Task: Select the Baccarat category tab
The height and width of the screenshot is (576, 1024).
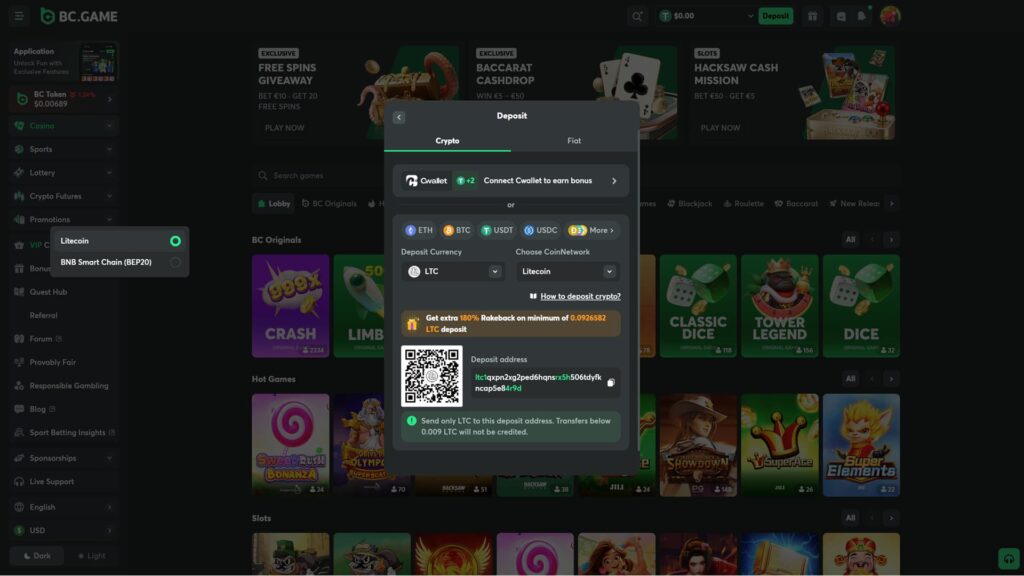Action: click(x=796, y=204)
